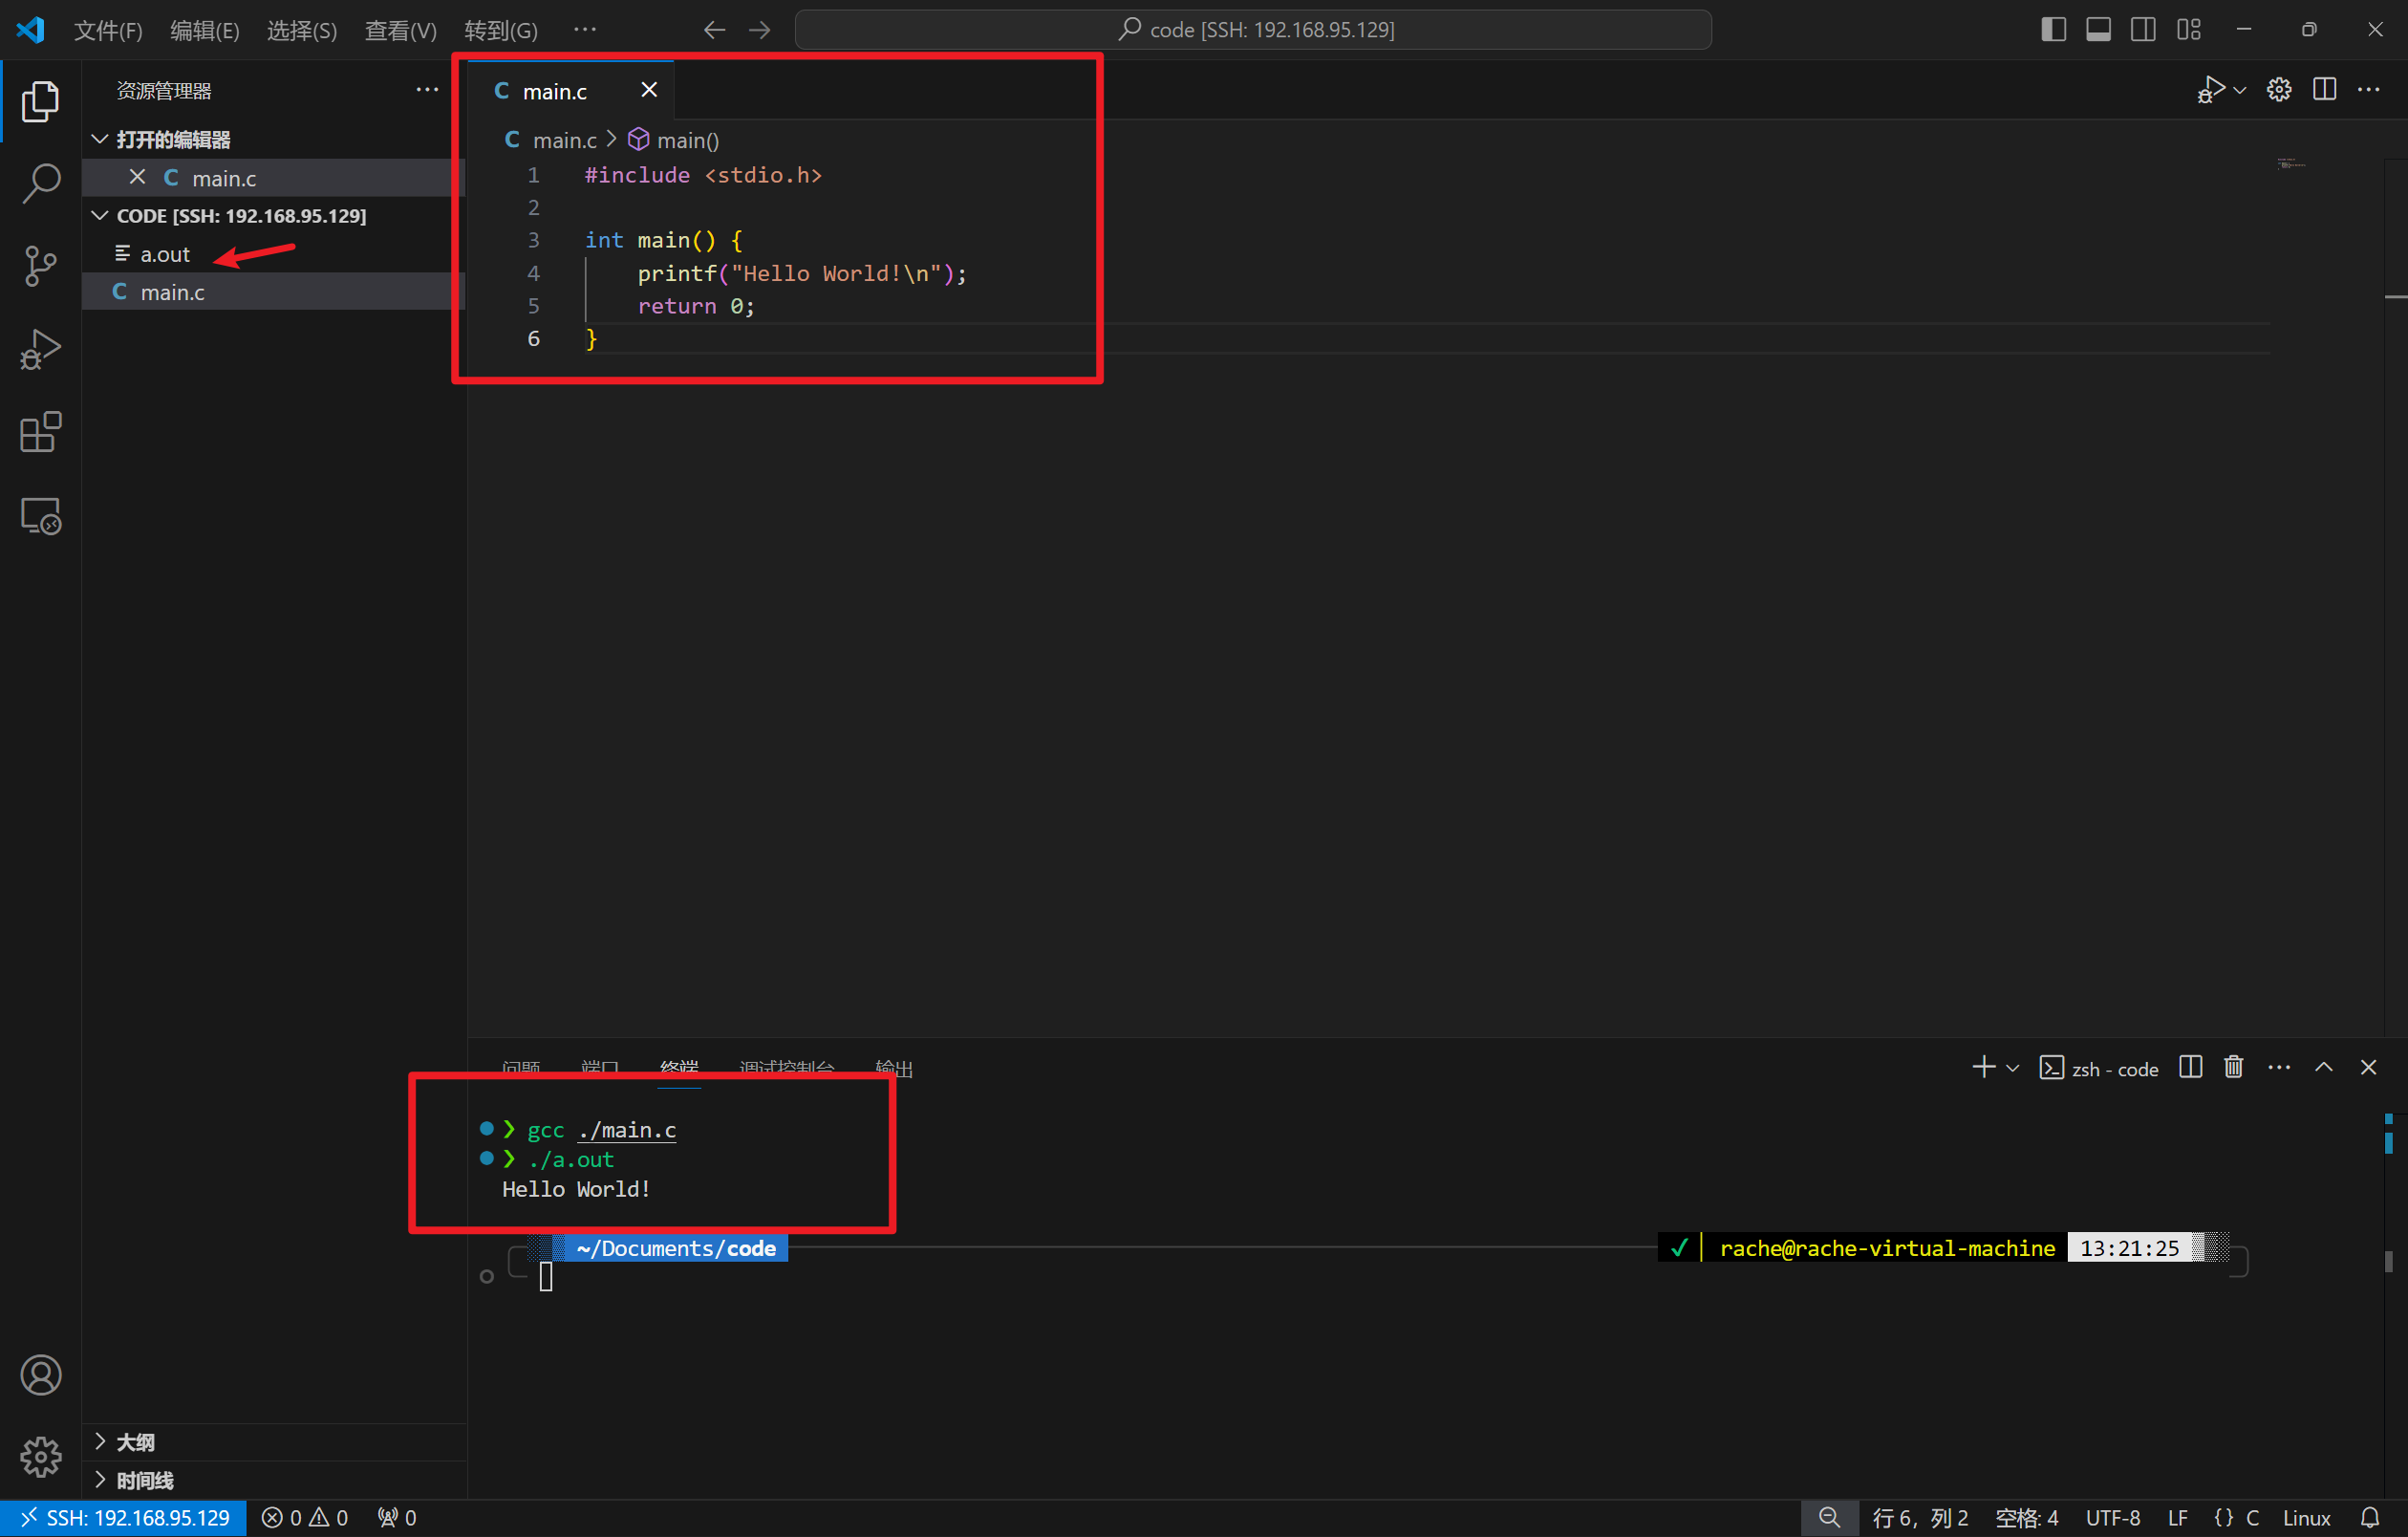Screen dimensions: 2408x1537
Task: Close the main.c editor tab
Action: point(649,90)
